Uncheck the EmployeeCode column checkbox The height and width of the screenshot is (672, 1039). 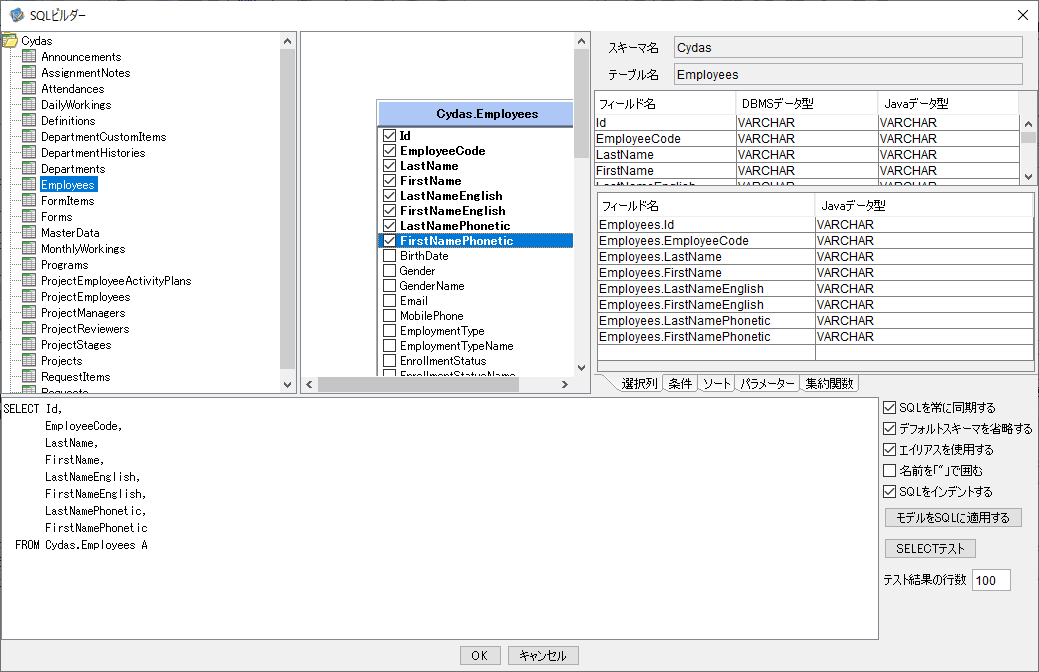coord(390,150)
